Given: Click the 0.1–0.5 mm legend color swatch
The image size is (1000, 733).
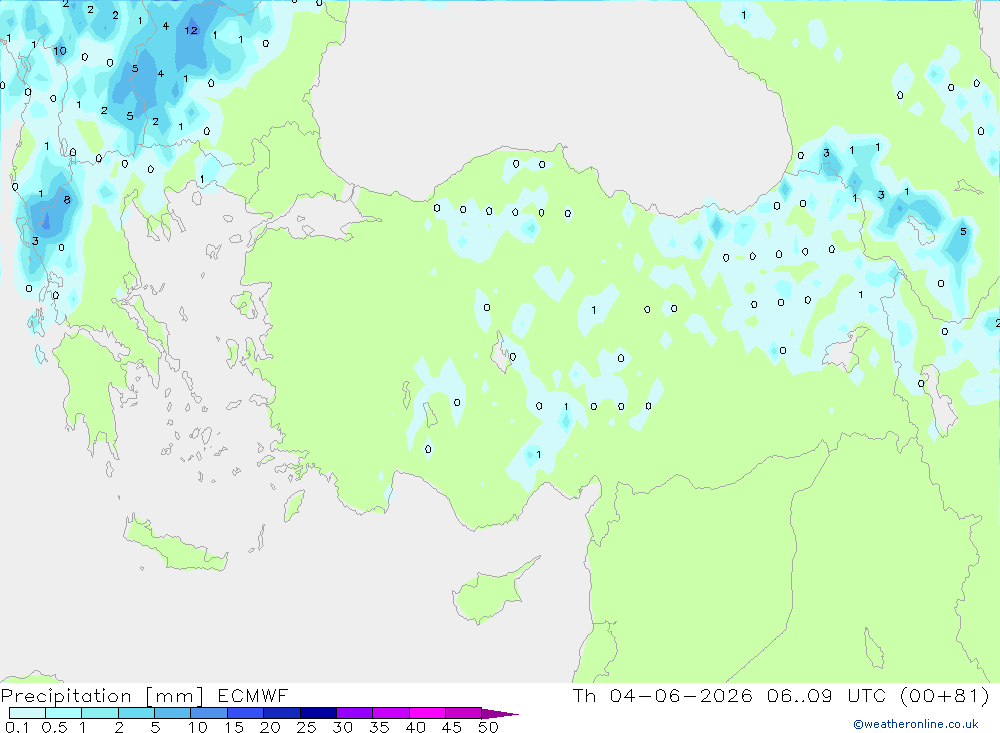Looking at the screenshot, I should click(27, 713).
